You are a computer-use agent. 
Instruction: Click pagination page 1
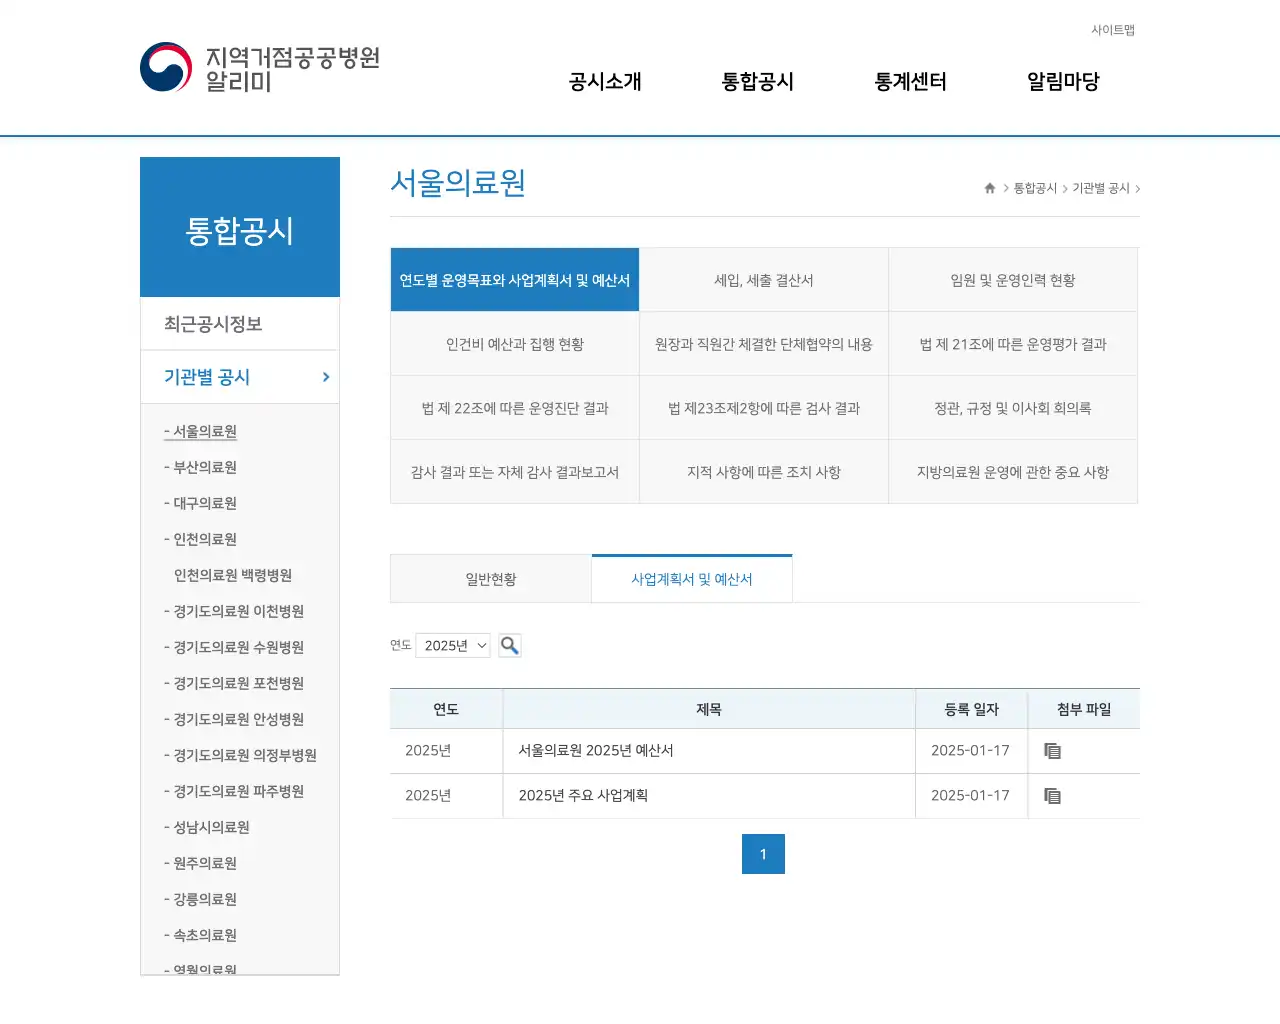(763, 854)
